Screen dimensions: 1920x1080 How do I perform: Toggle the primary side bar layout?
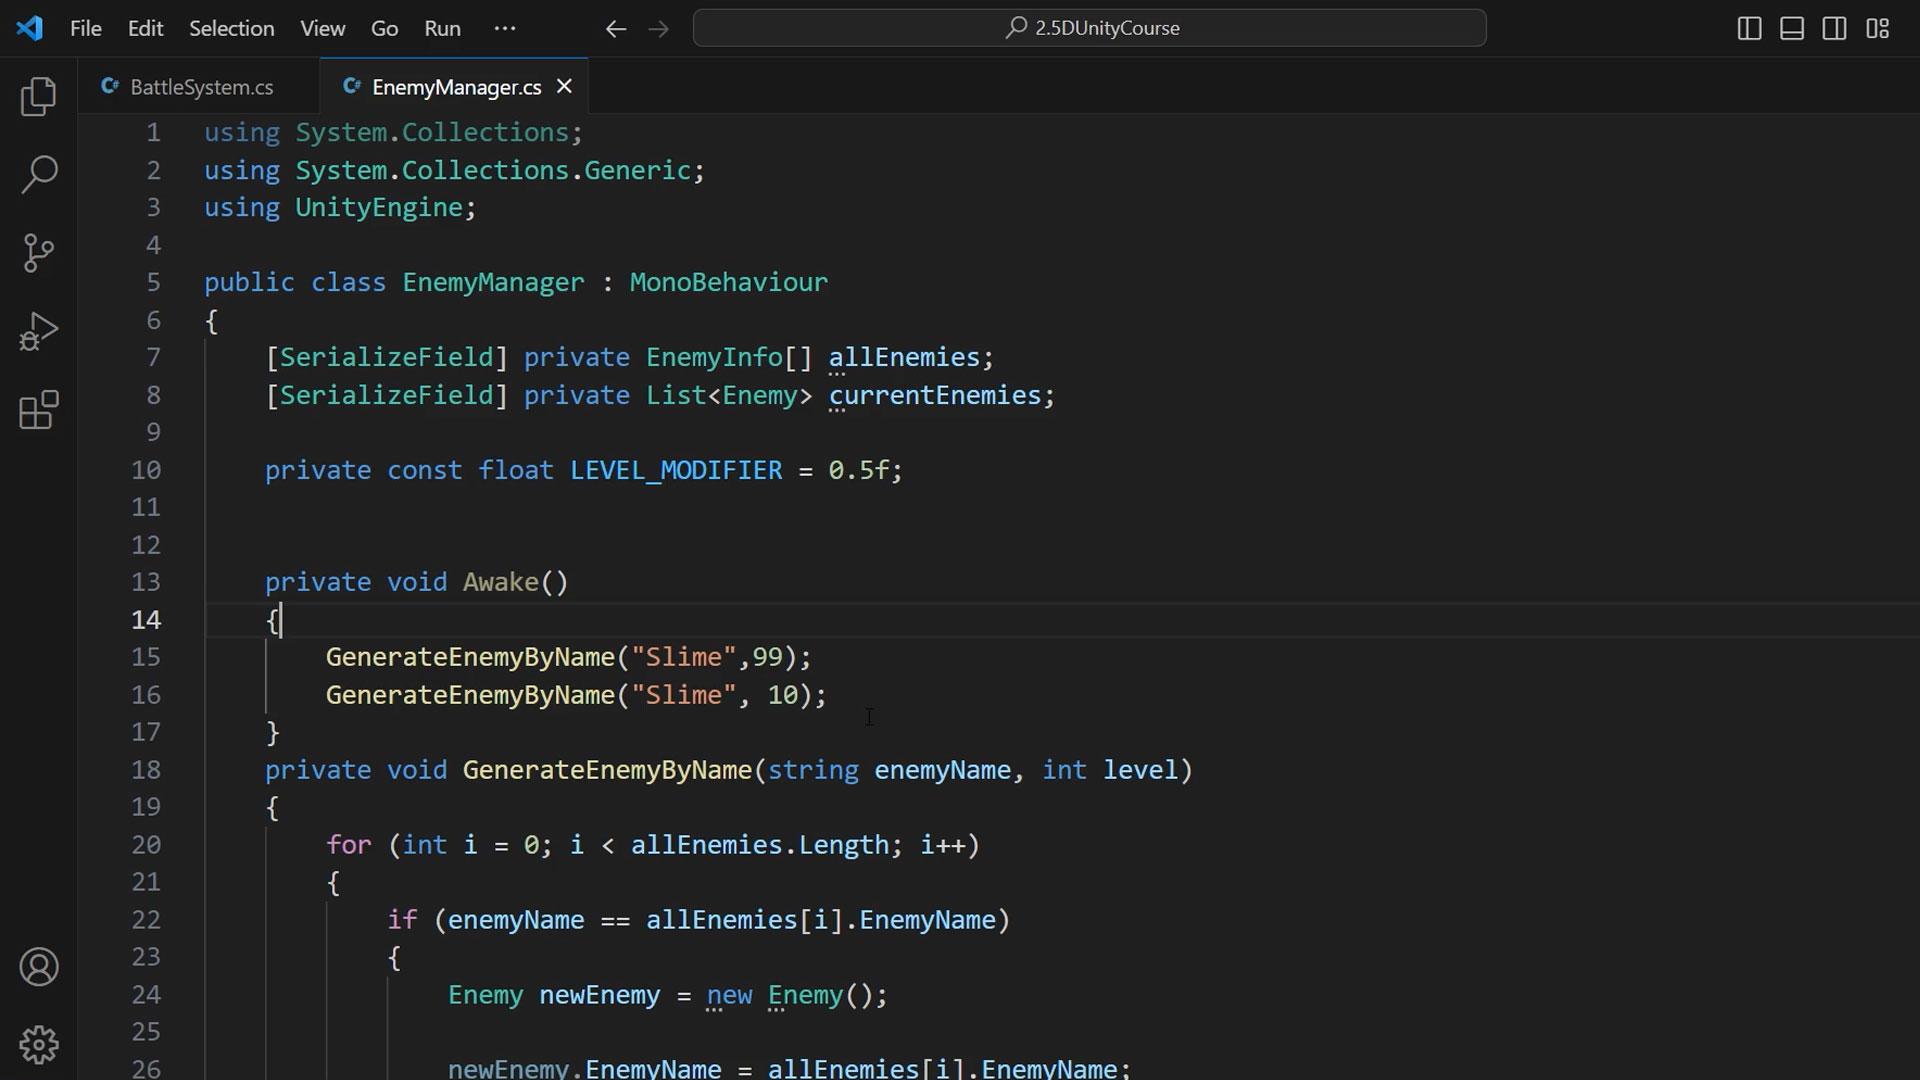pyautogui.click(x=1749, y=28)
